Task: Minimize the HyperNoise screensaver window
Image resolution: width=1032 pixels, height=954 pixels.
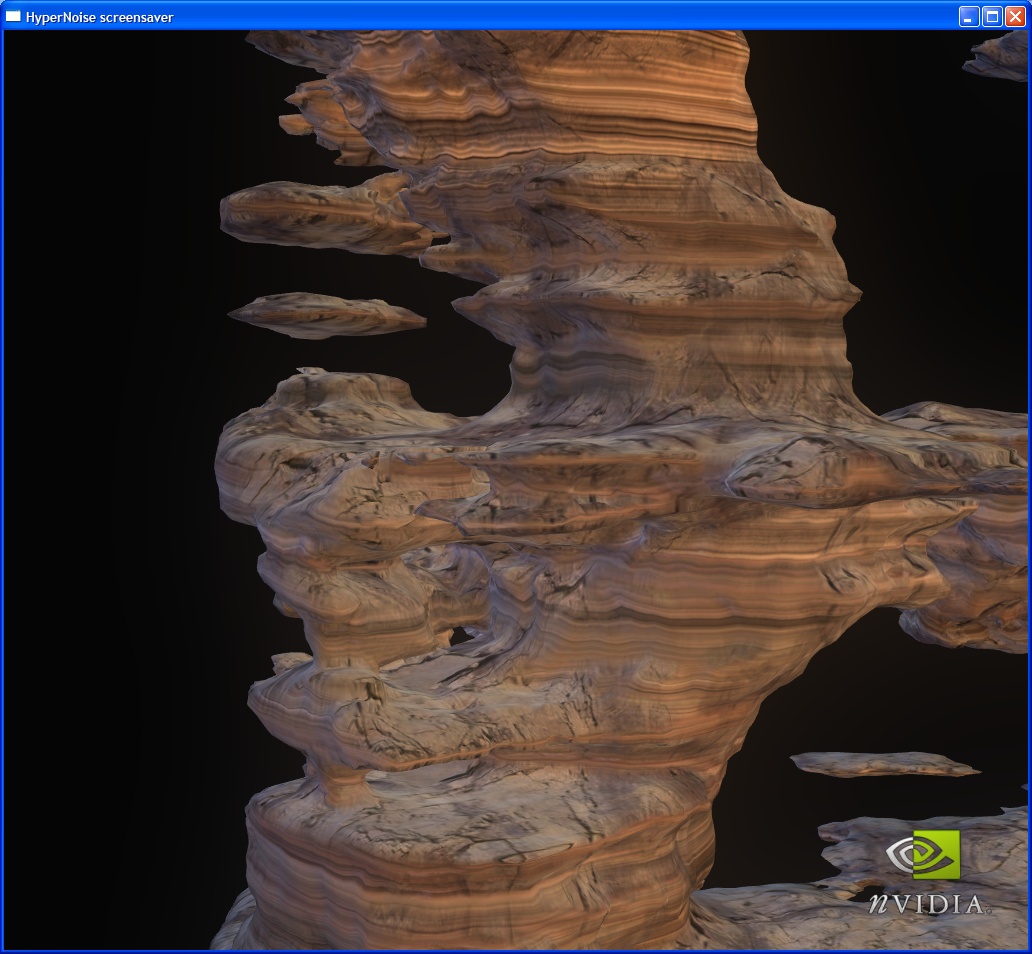Action: 969,16
